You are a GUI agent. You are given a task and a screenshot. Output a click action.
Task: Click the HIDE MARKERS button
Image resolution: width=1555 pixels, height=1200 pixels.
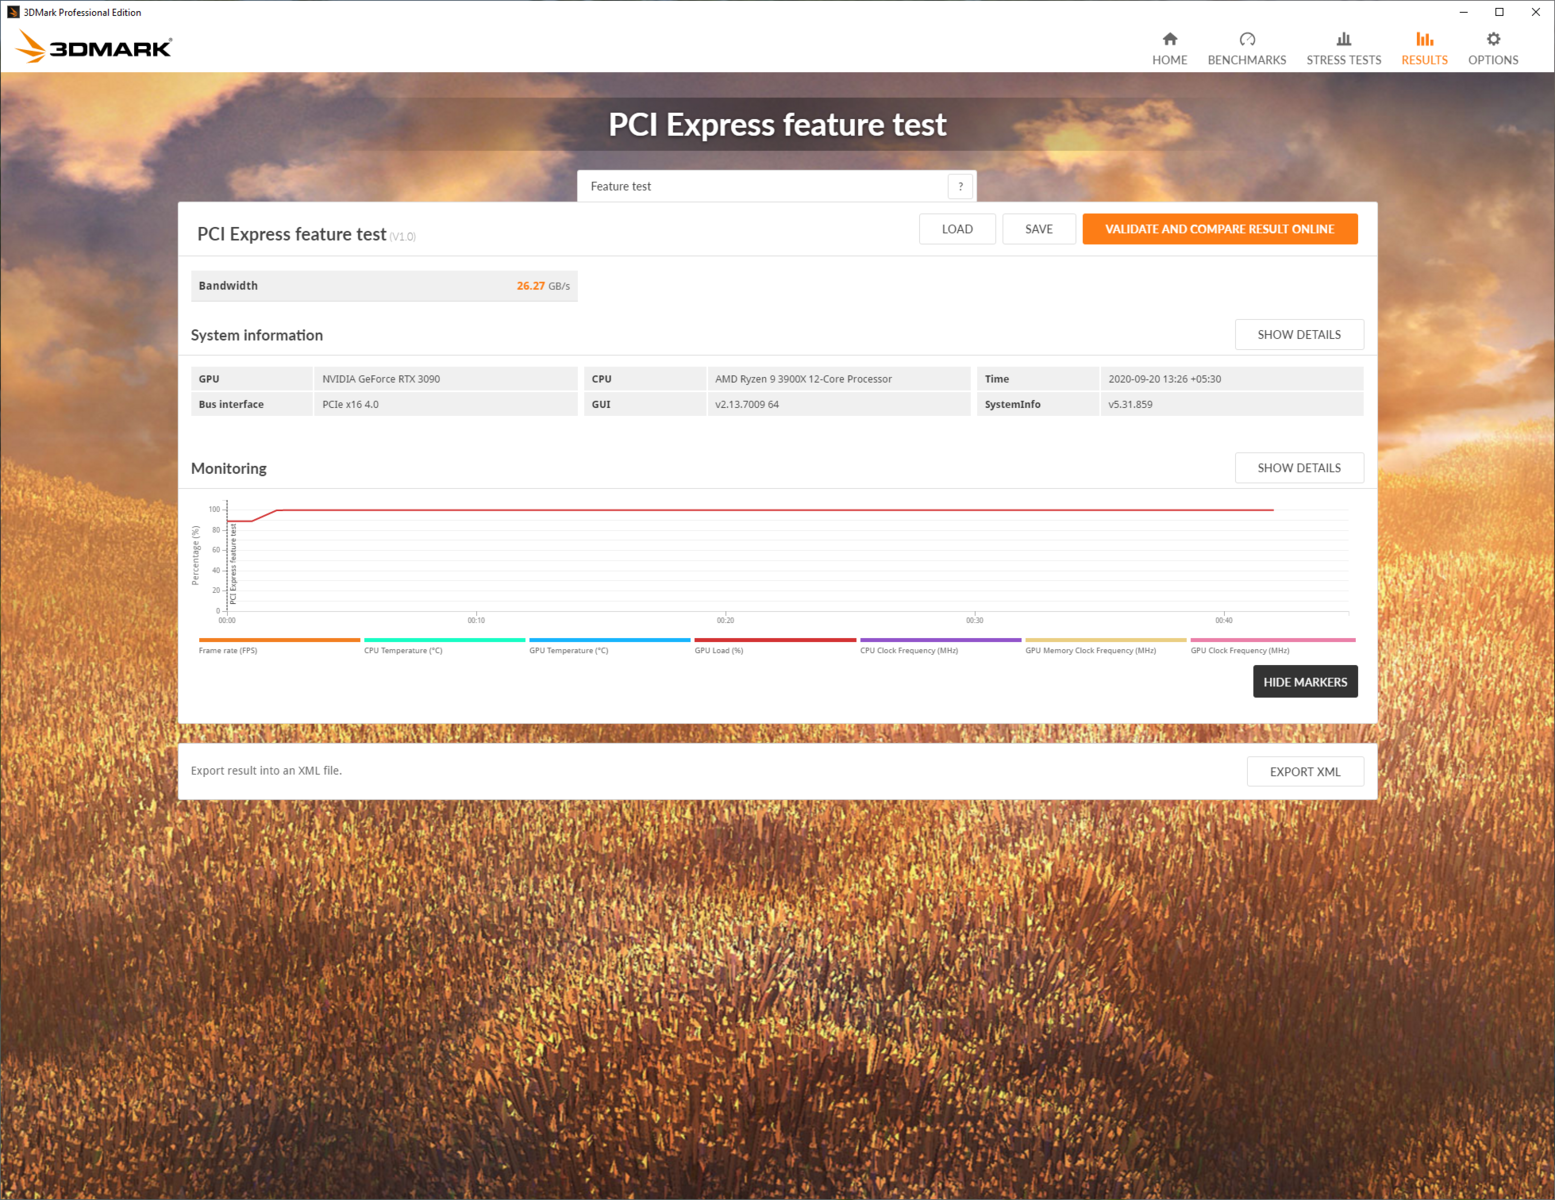click(1305, 682)
